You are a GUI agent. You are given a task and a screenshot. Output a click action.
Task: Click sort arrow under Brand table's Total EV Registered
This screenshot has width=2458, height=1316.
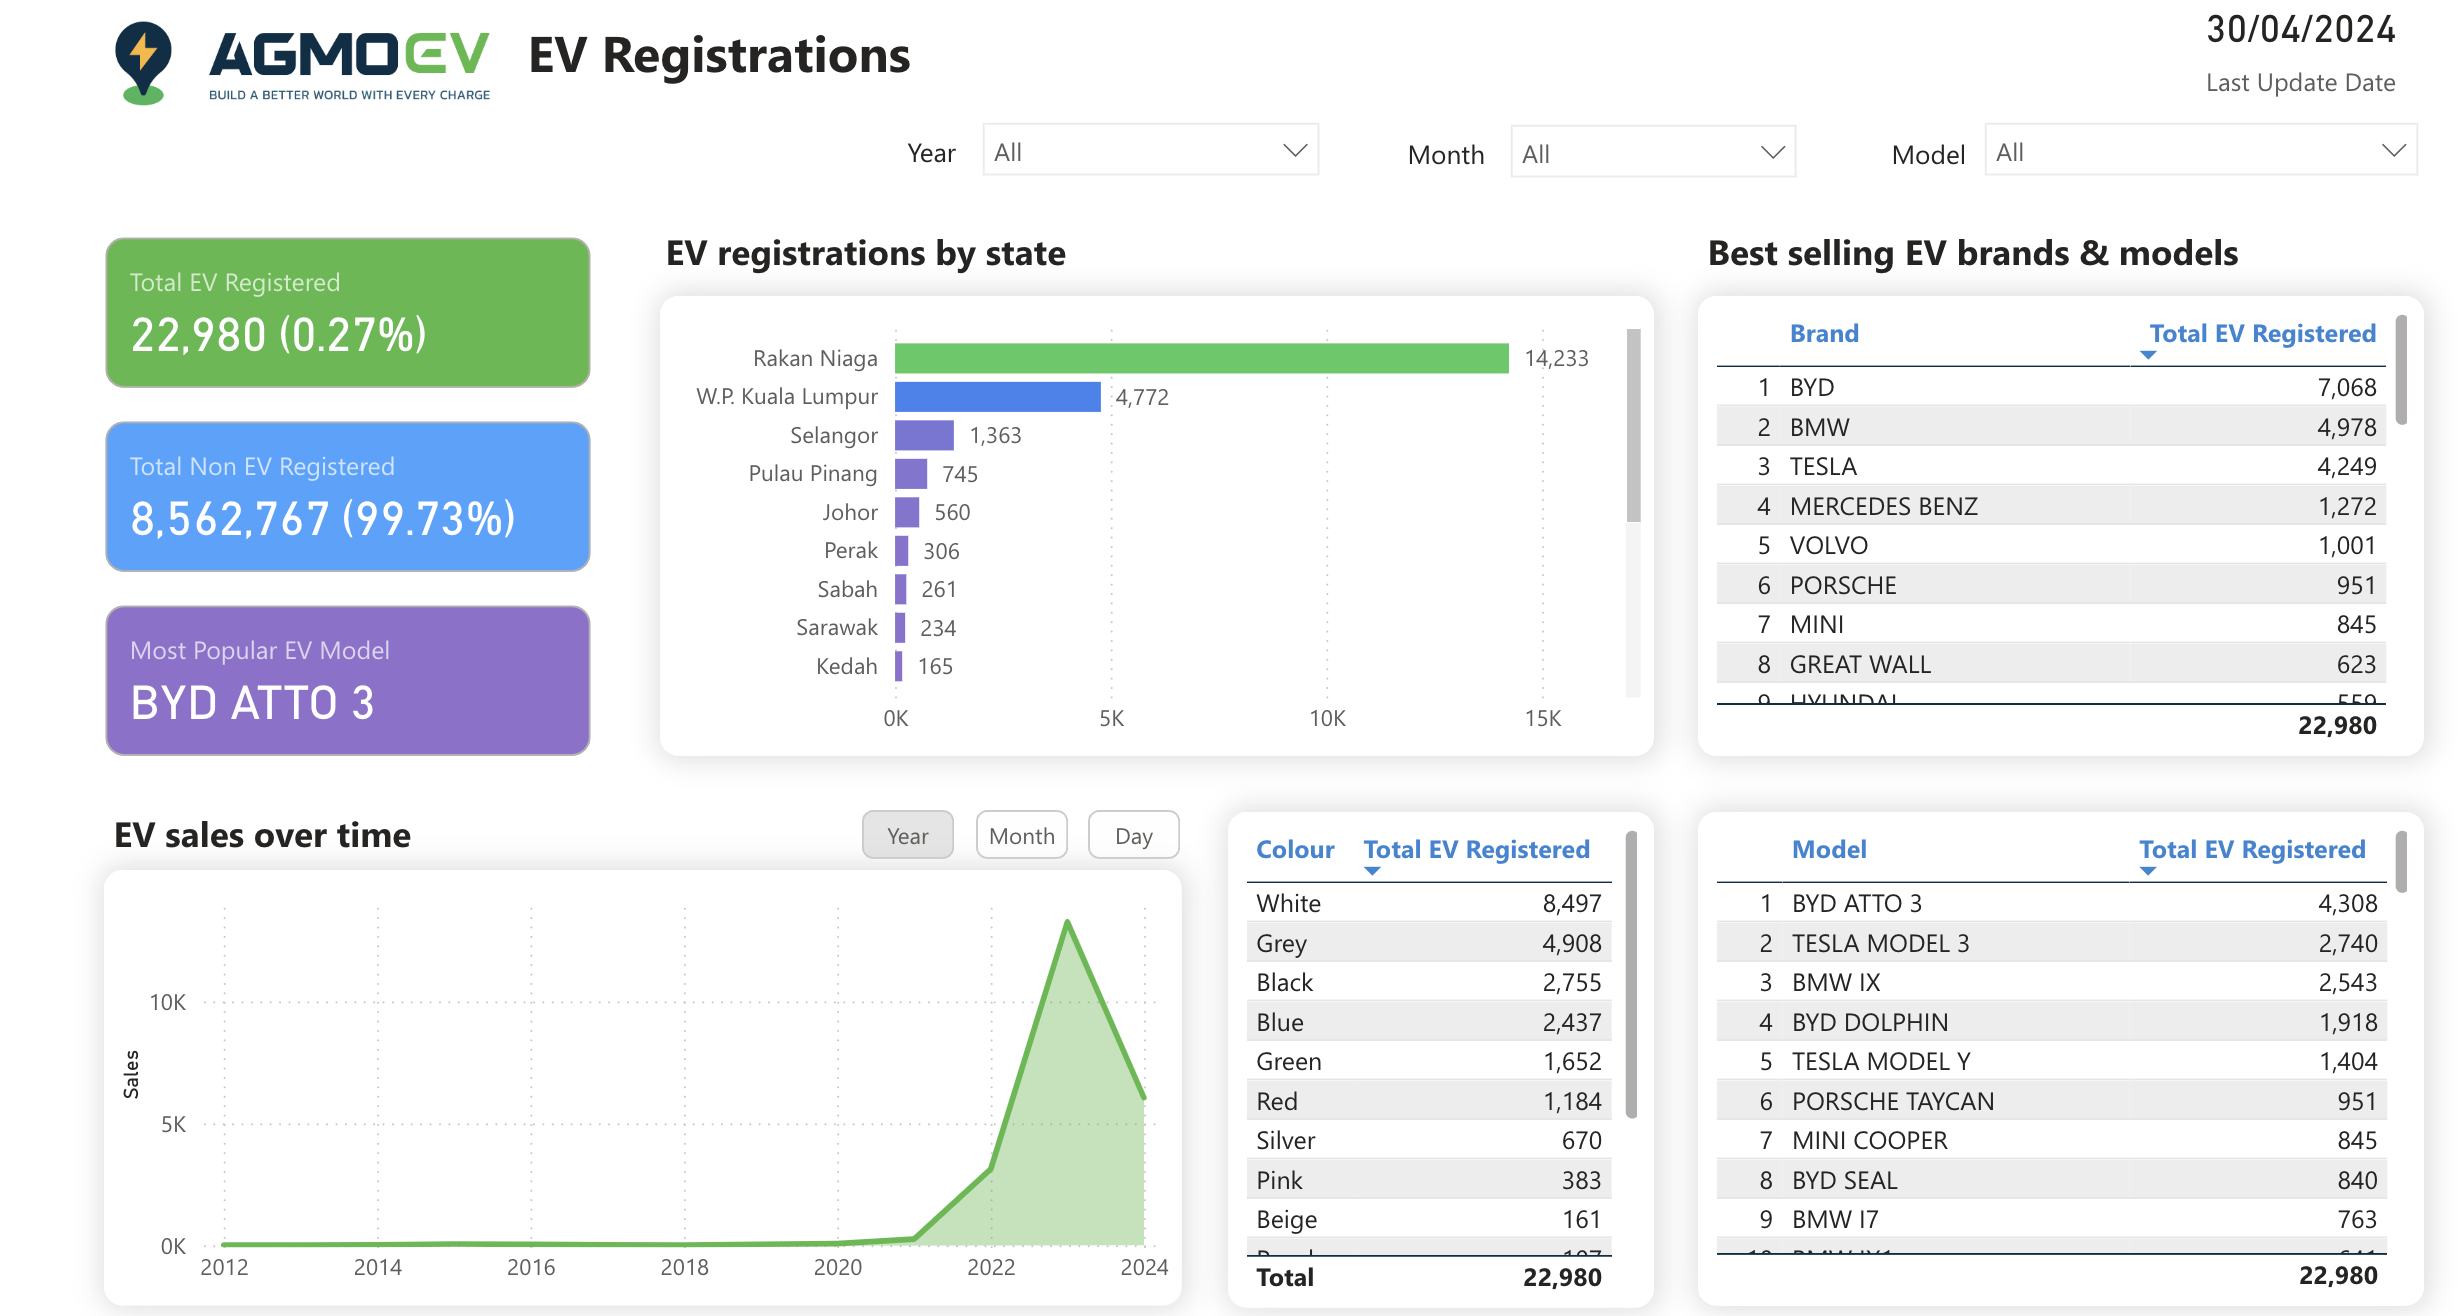pyautogui.click(x=2147, y=355)
